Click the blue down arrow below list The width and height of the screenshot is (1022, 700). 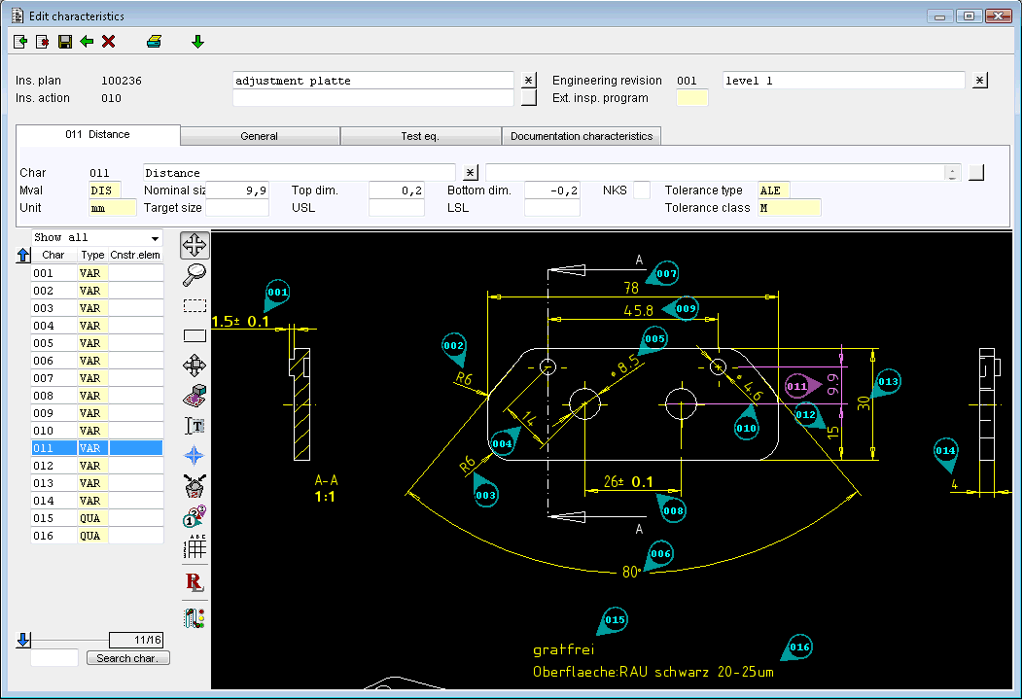click(x=23, y=640)
